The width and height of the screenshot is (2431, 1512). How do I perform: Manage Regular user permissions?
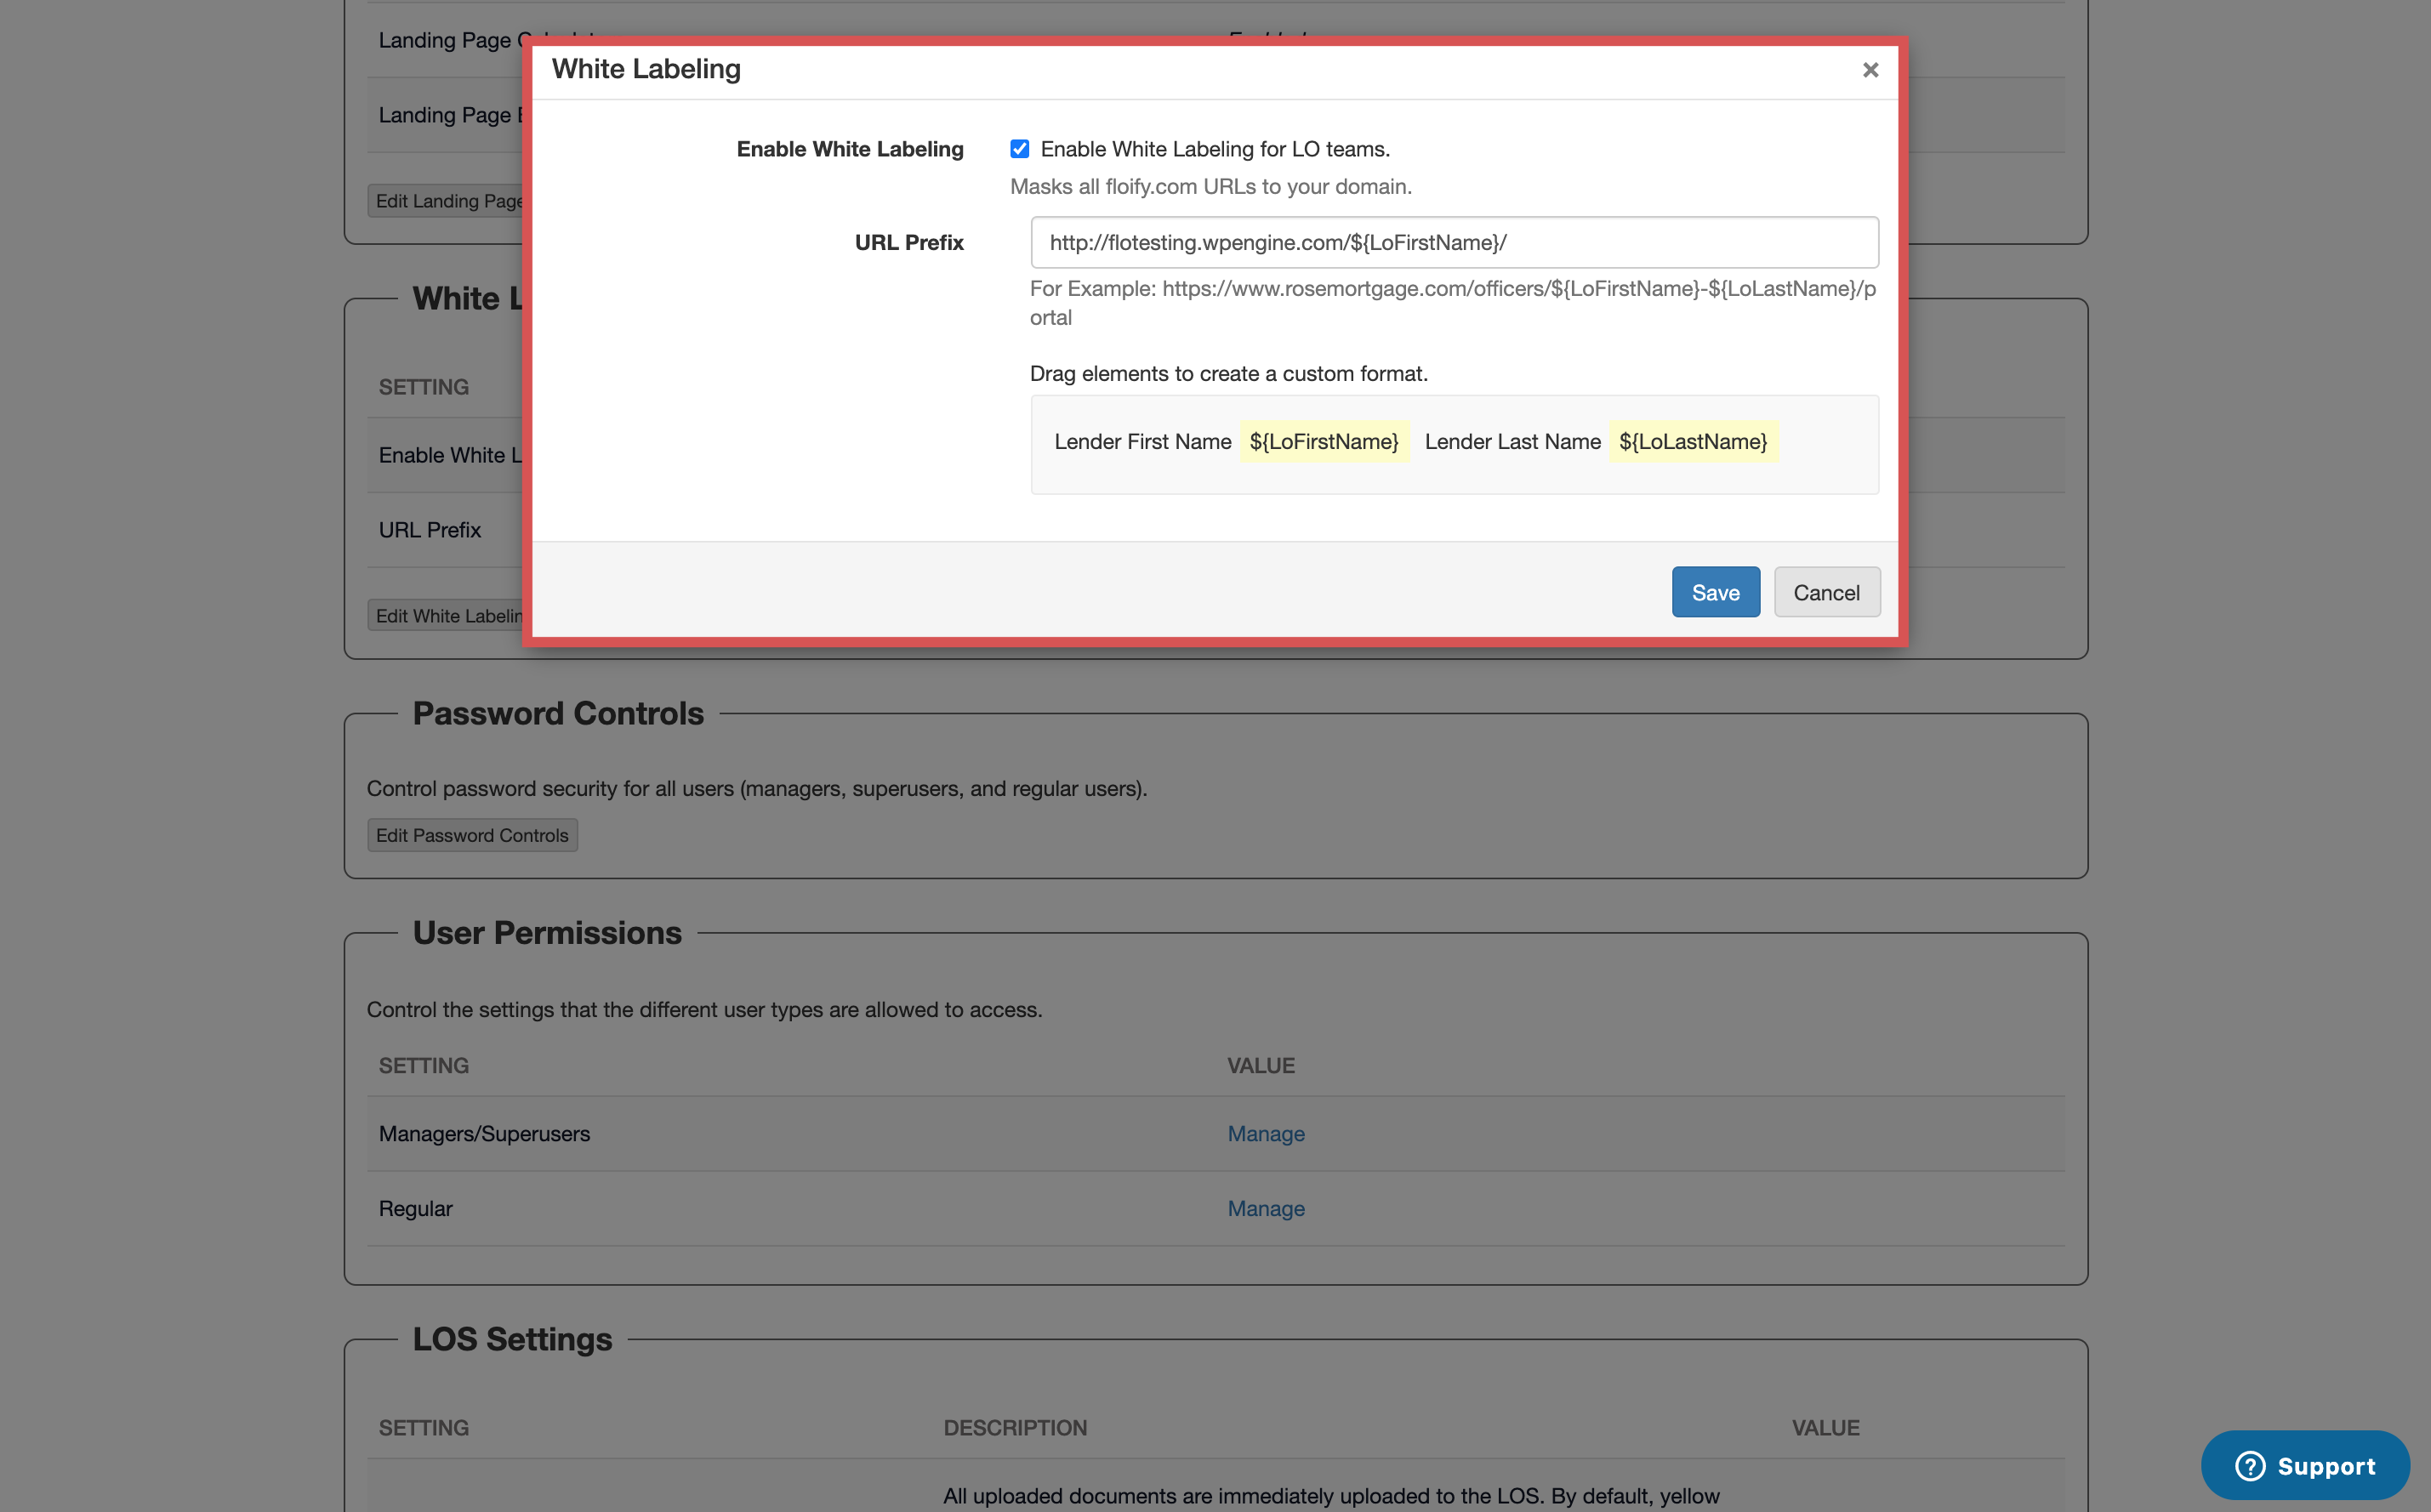[1265, 1208]
